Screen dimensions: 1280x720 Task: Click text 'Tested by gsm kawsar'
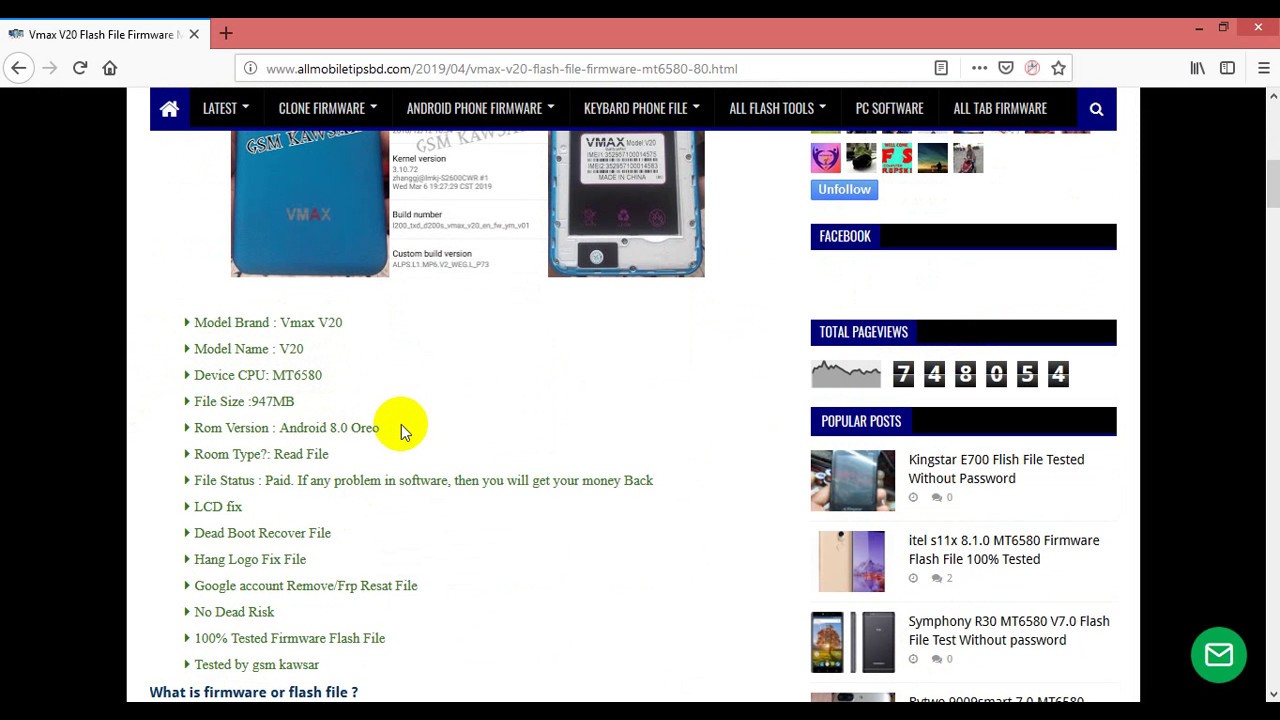click(x=256, y=664)
